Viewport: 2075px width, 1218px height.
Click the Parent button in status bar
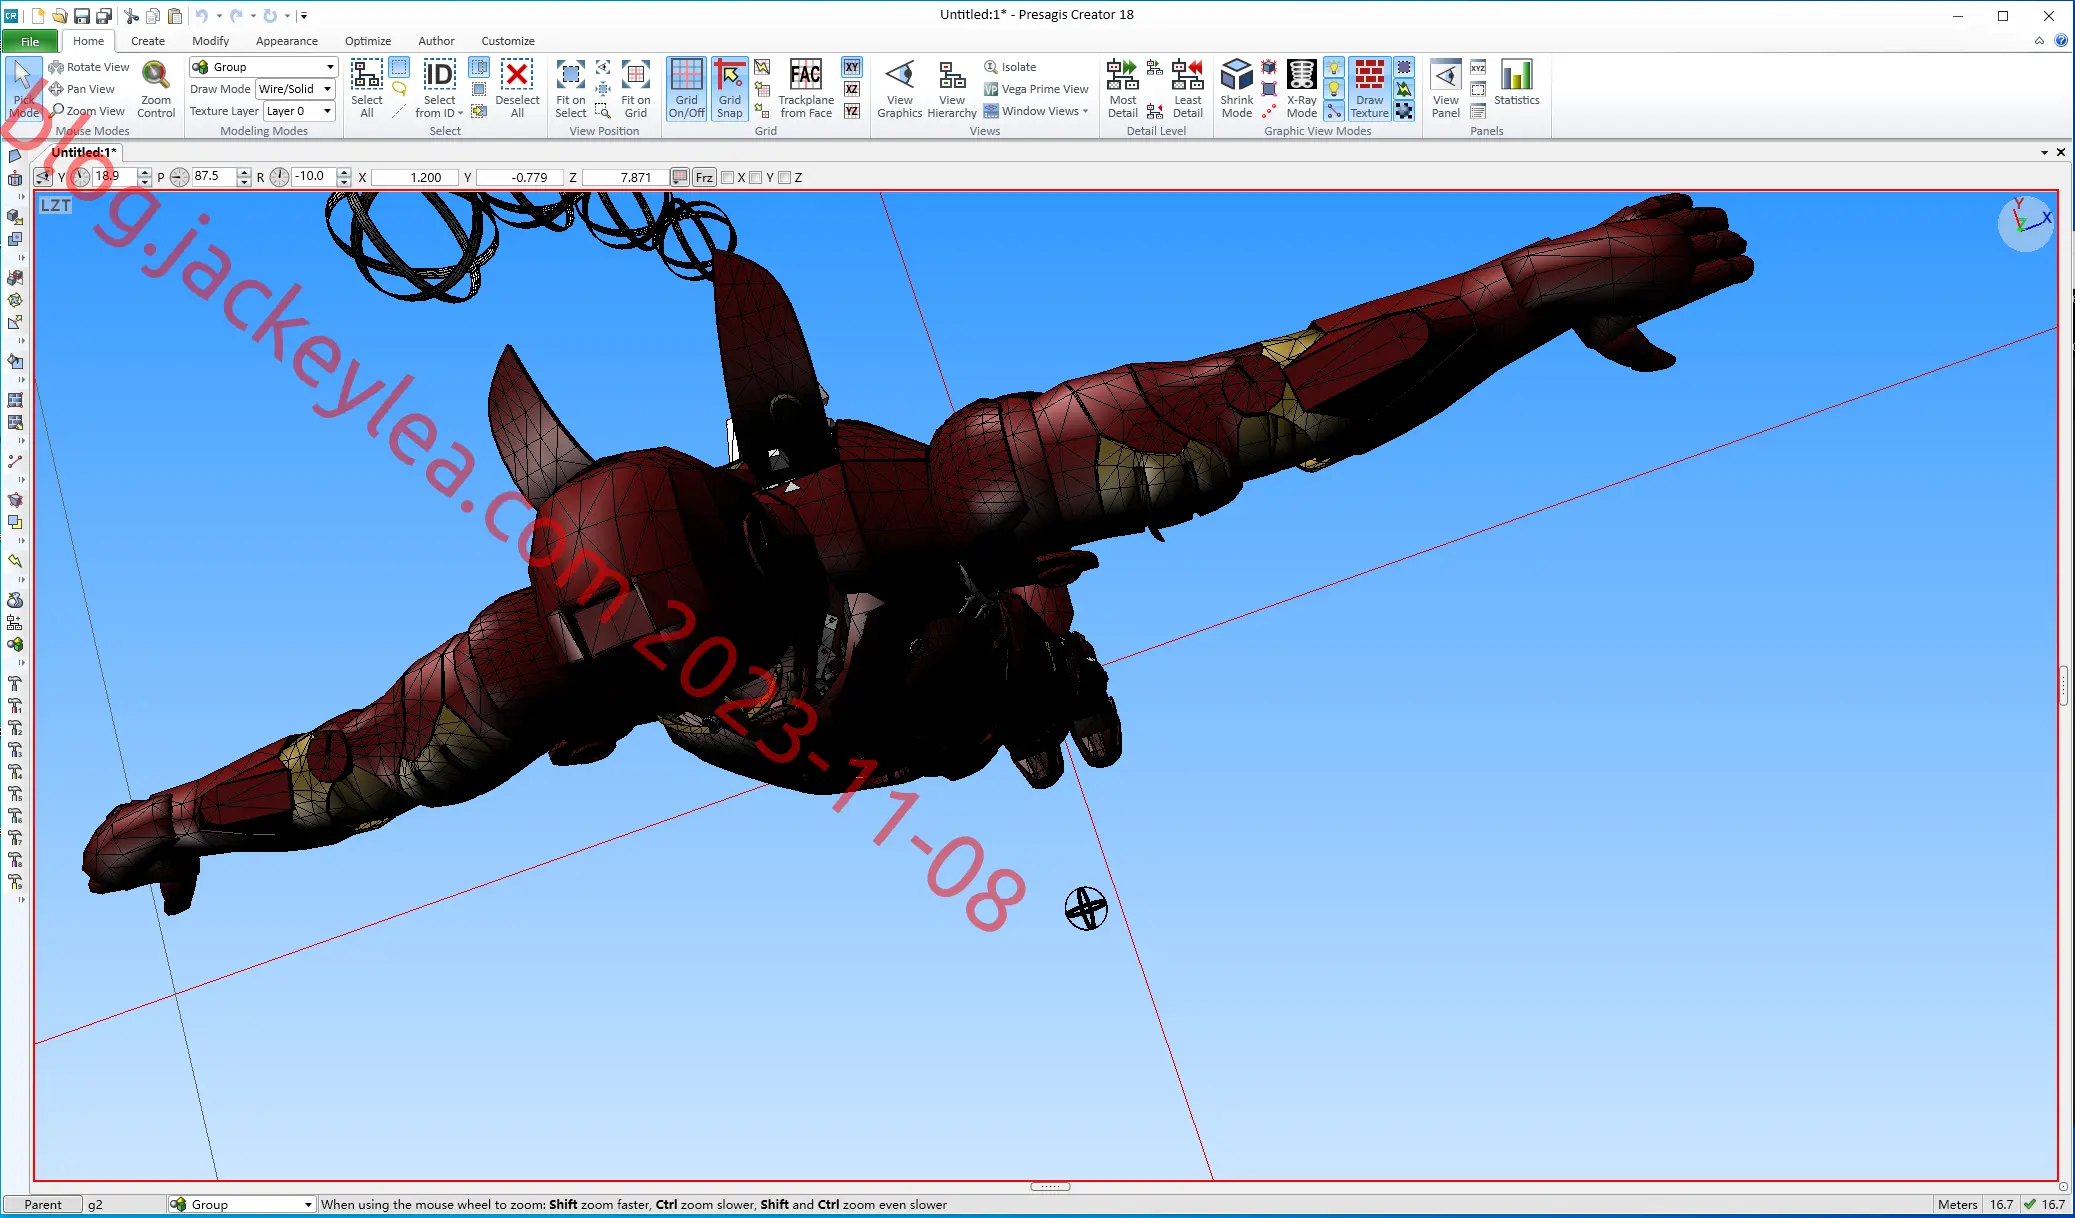(x=43, y=1205)
